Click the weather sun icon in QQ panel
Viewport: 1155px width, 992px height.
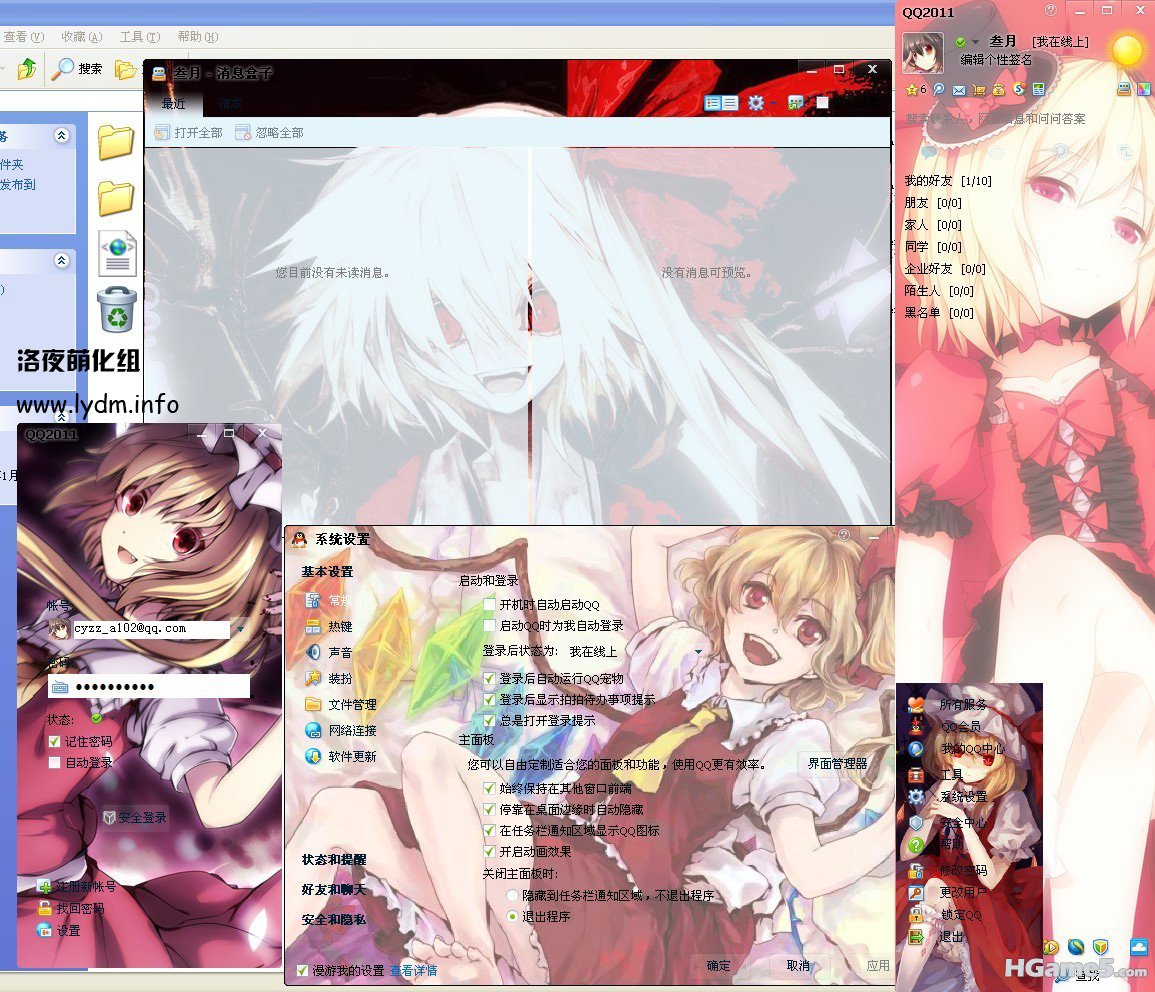(x=1127, y=50)
